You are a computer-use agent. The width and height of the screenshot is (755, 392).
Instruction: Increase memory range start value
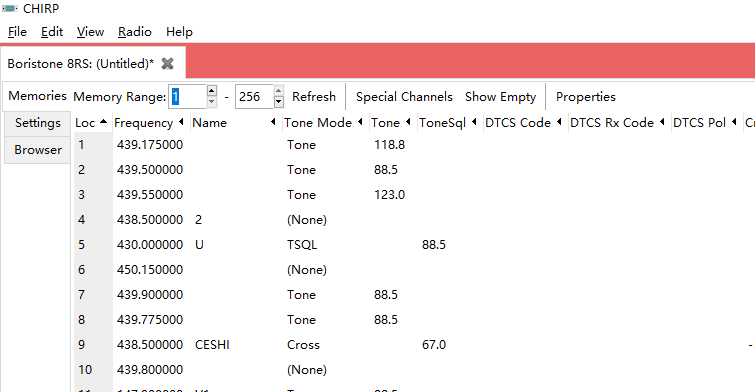point(211,91)
